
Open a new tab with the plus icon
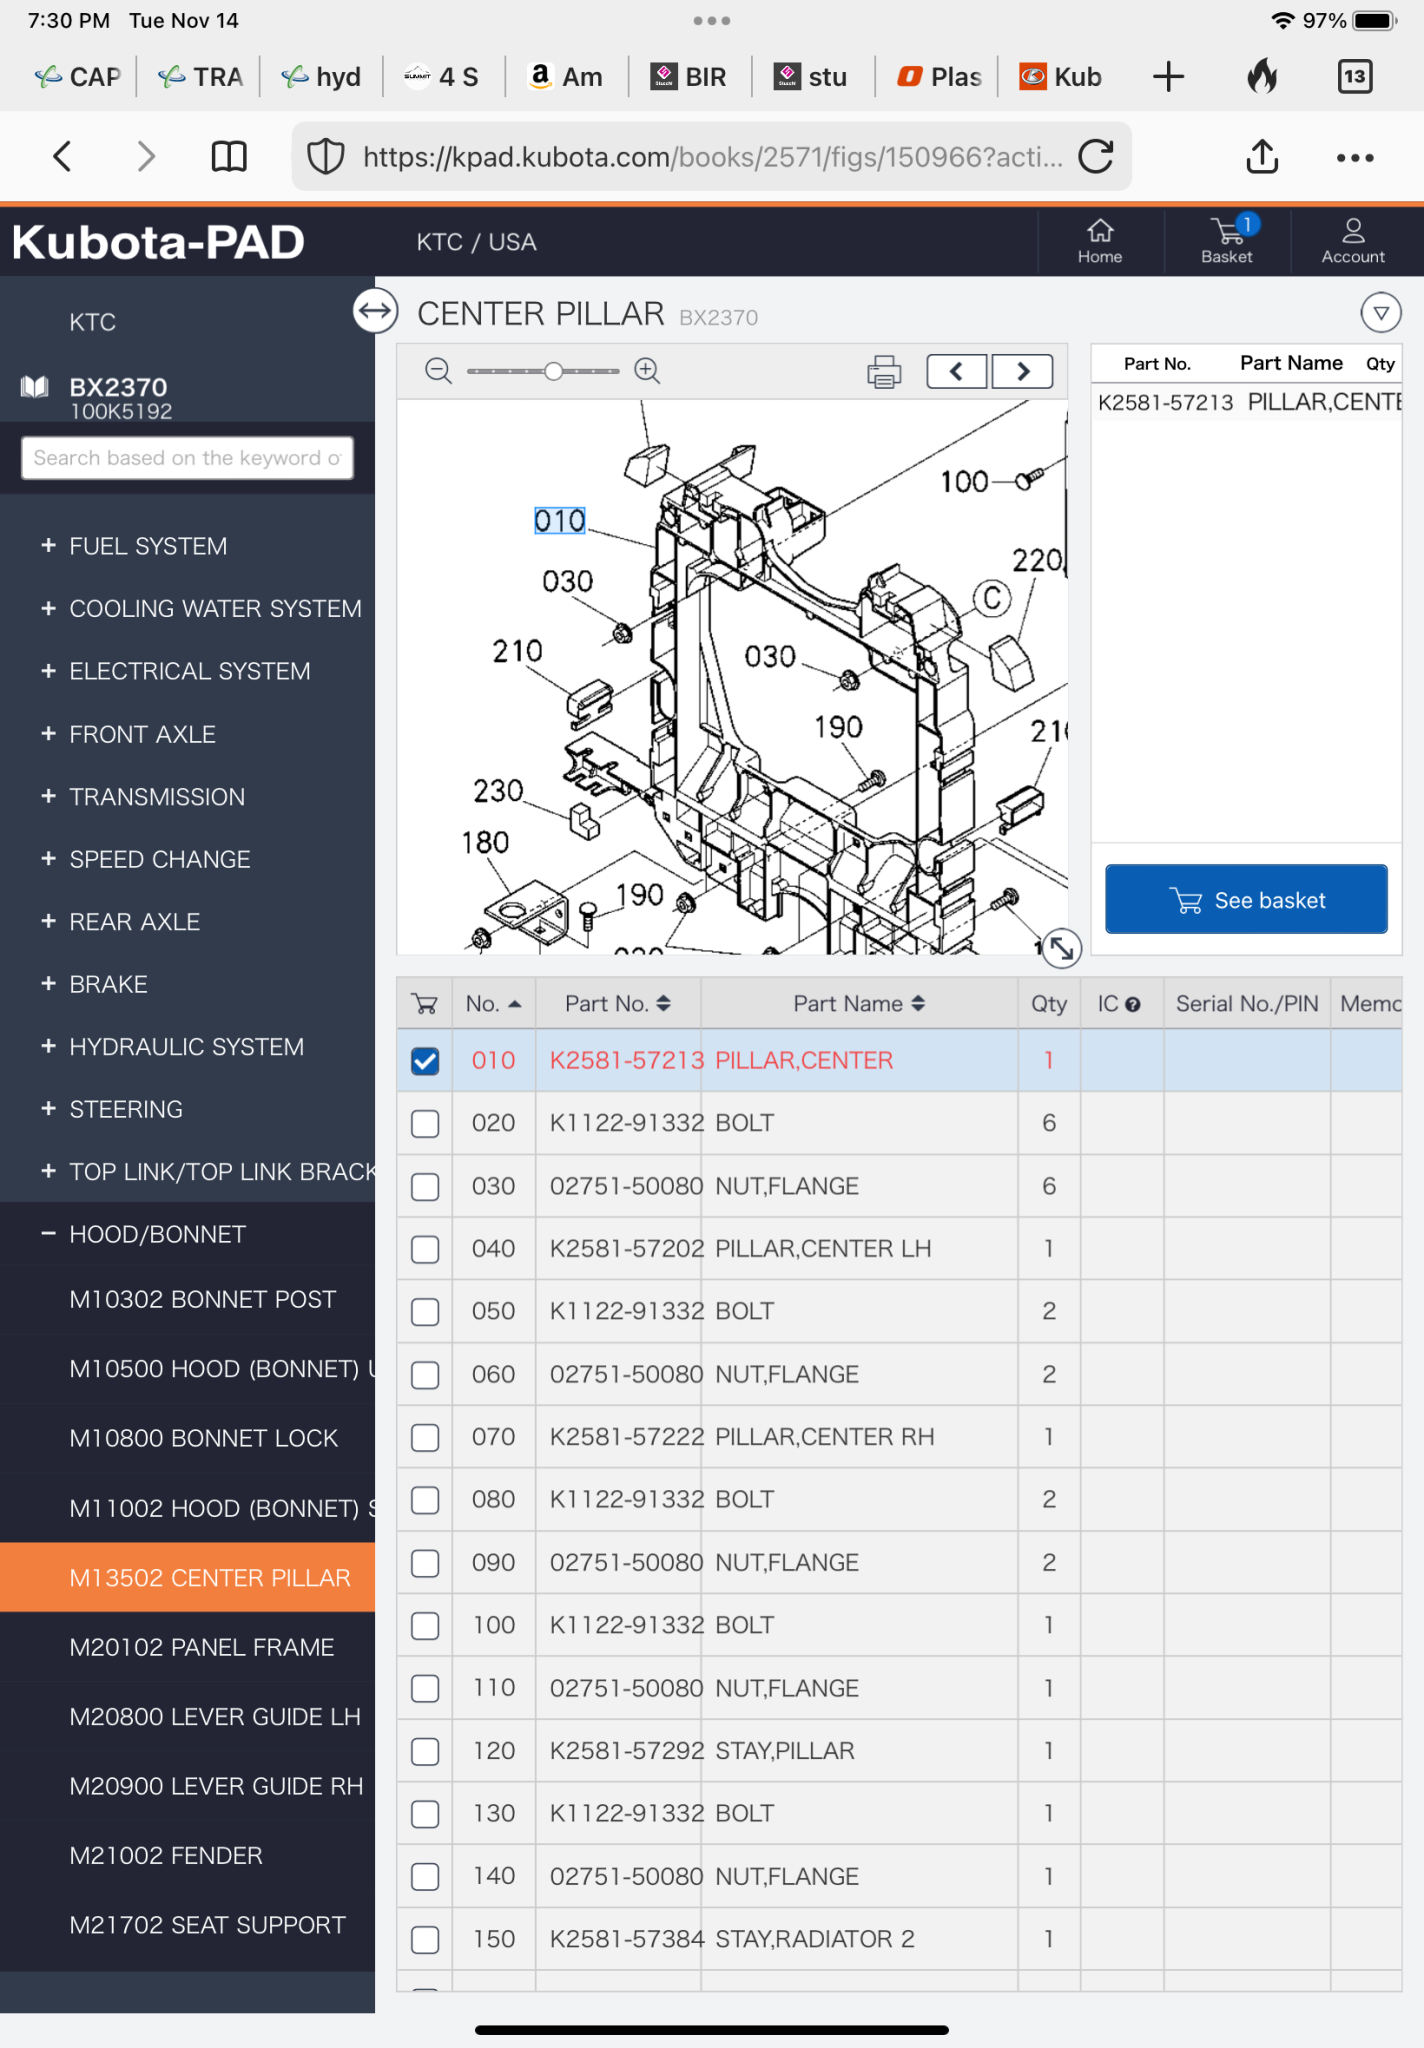1168,77
